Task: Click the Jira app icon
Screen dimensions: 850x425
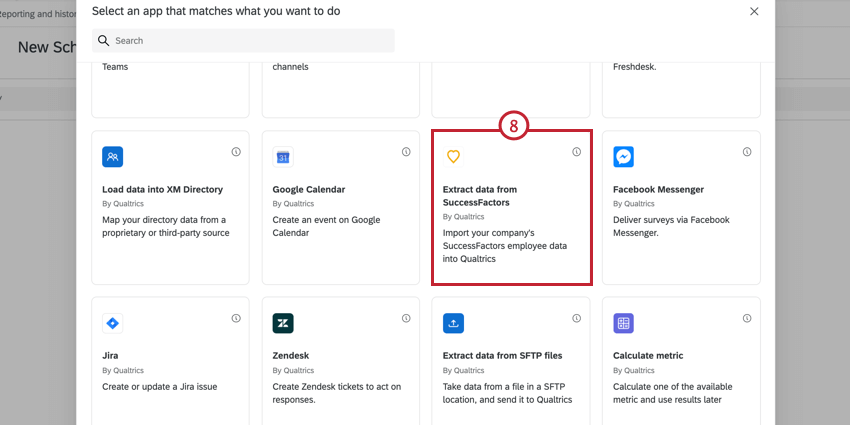Action: [113, 323]
